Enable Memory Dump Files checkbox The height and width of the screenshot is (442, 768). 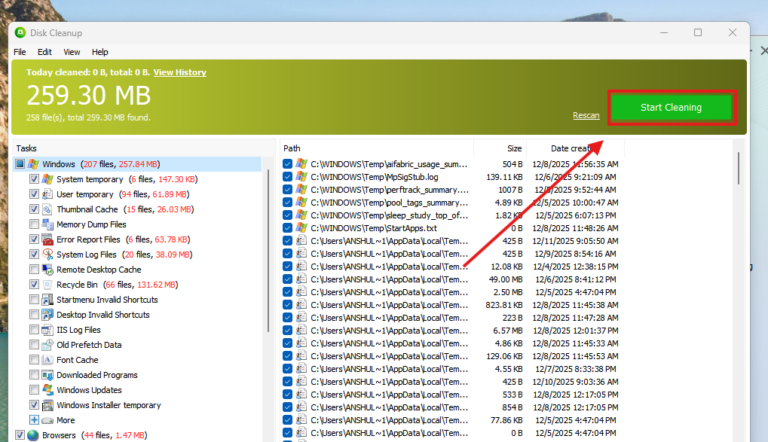click(x=34, y=224)
